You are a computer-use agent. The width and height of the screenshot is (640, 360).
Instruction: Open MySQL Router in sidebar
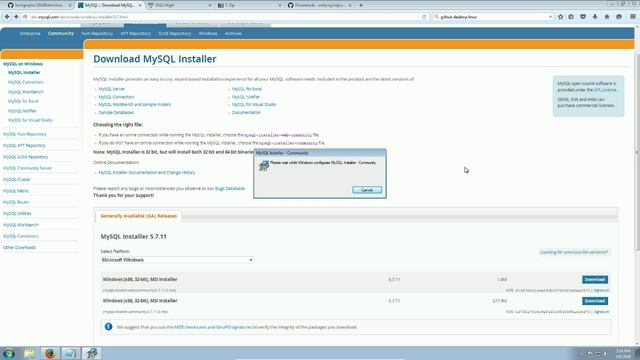click(x=16, y=202)
